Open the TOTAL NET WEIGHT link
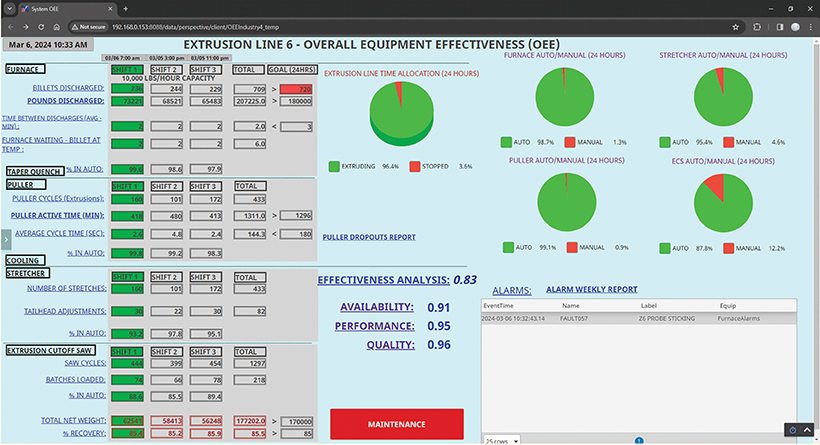820x445 pixels. pos(74,420)
